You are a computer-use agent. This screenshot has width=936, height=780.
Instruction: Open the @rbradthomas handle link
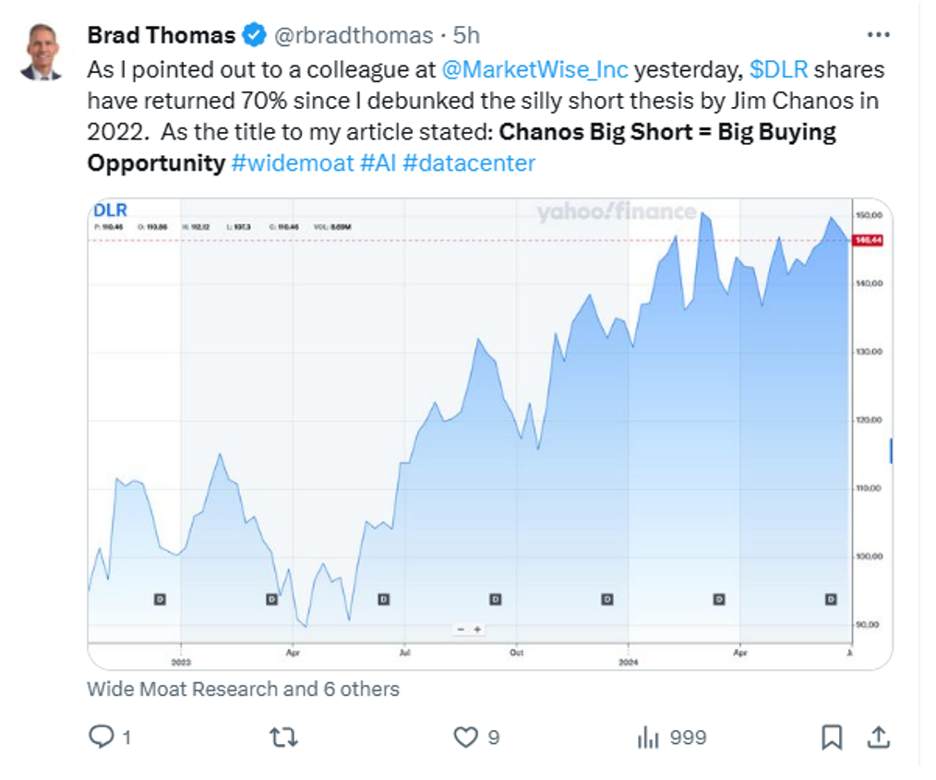click(353, 35)
